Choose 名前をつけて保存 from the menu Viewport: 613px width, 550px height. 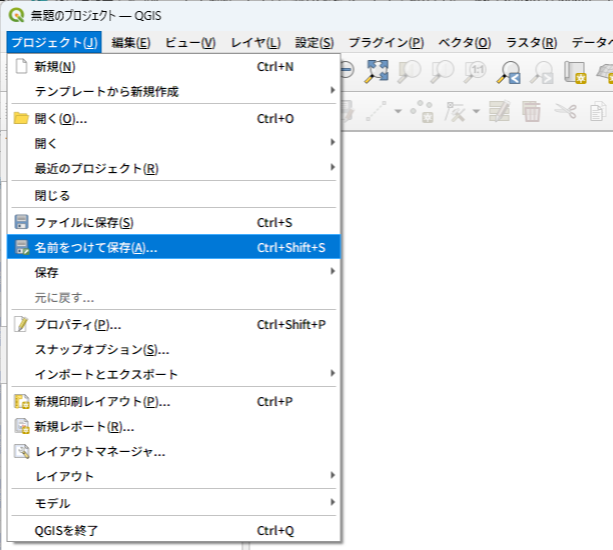[x=96, y=247]
